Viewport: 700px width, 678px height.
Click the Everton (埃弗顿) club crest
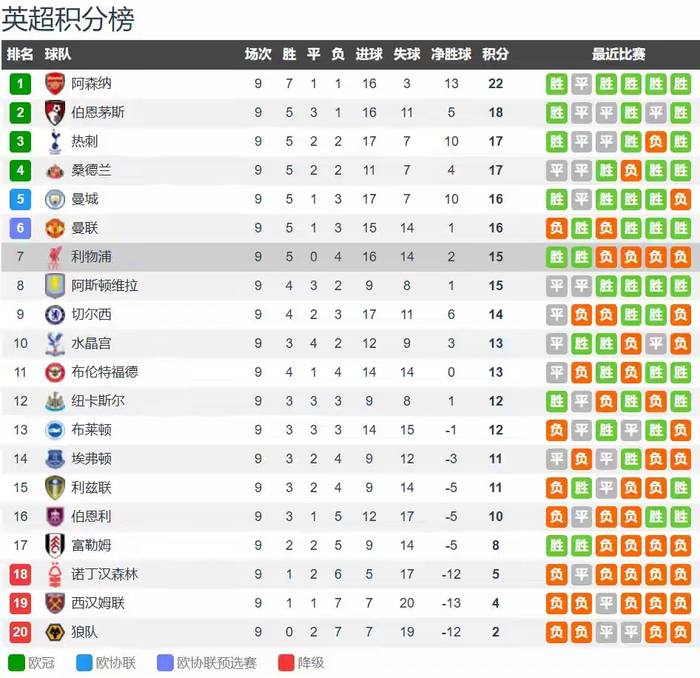click(55, 459)
